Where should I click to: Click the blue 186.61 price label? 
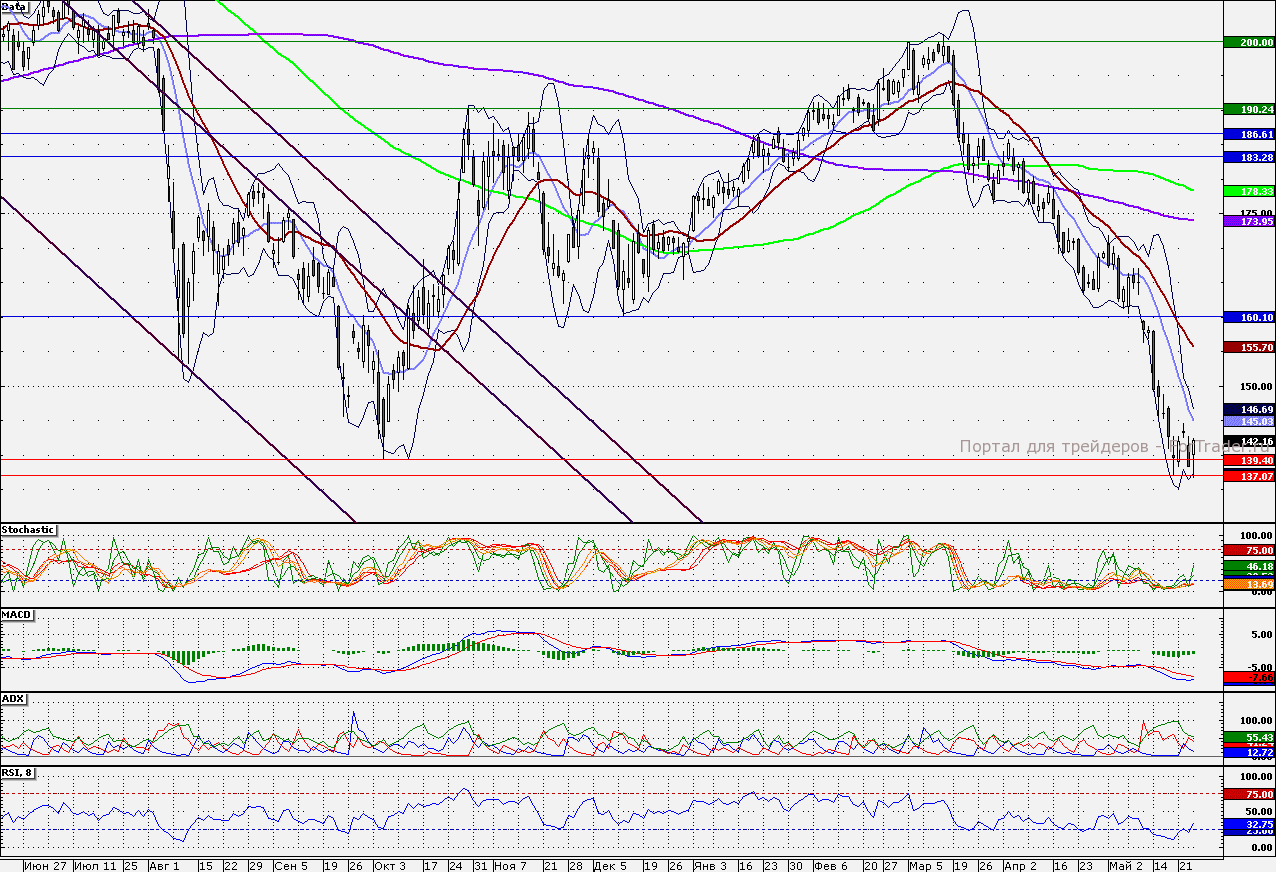(1249, 134)
